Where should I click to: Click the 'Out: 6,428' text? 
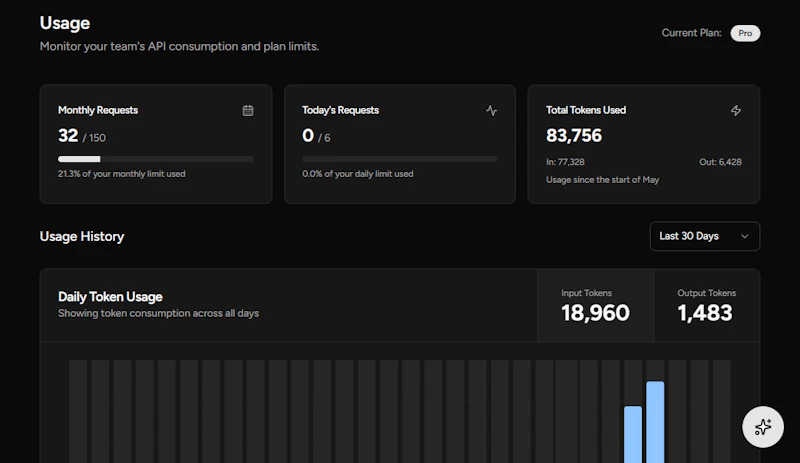pos(720,162)
